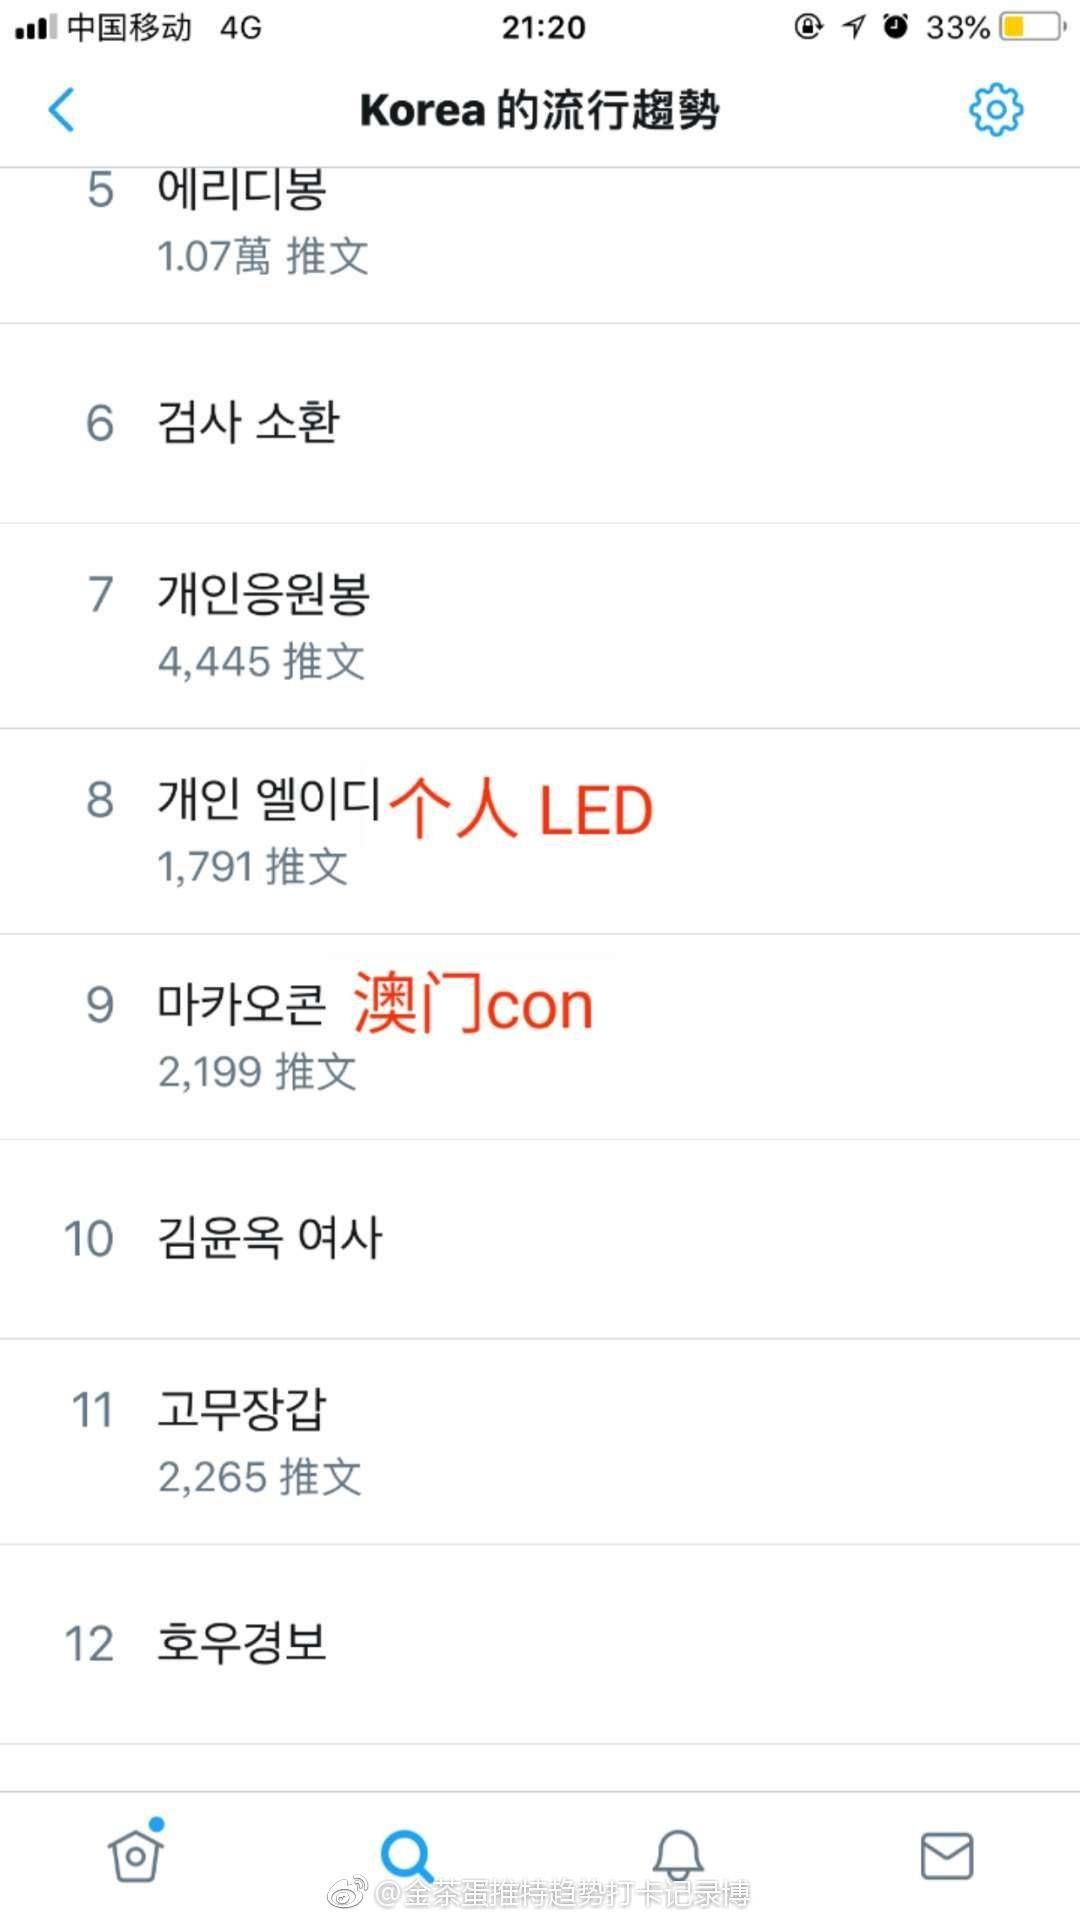1080x1920 pixels.
Task: Select the Search magnifier tab
Action: pyautogui.click(x=406, y=1856)
